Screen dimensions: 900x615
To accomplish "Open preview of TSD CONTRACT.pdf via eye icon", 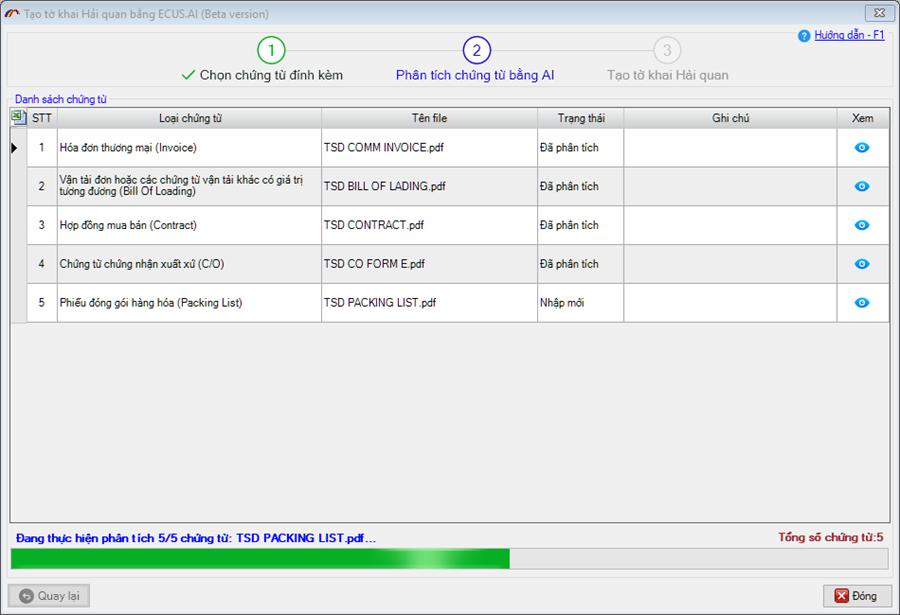I will click(862, 225).
